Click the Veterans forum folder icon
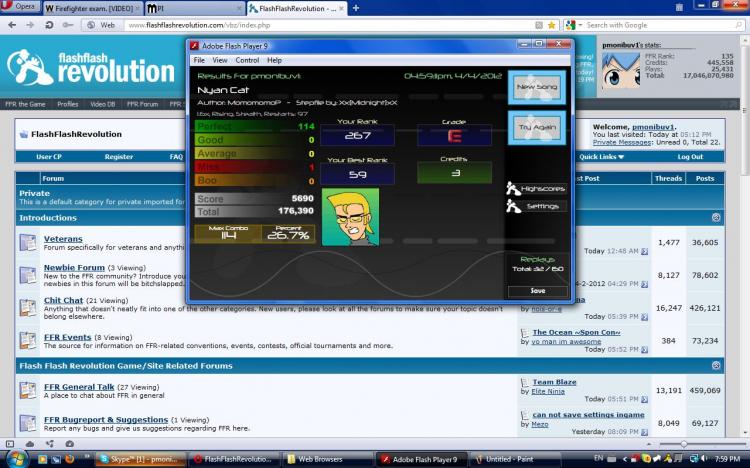750x468 pixels. tap(28, 242)
